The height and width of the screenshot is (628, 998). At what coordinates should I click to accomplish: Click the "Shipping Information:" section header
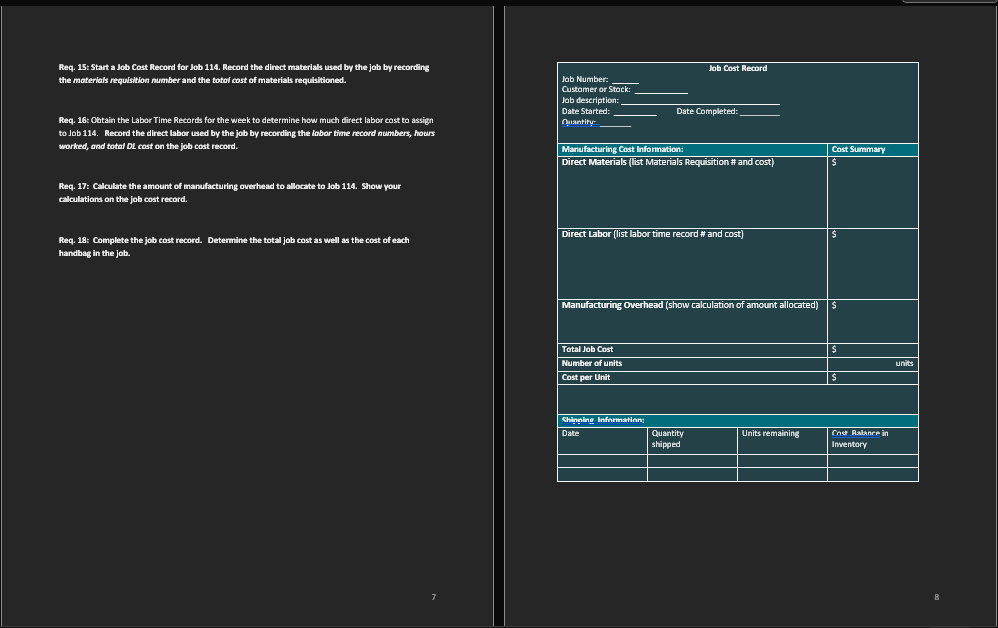pyautogui.click(x=603, y=421)
